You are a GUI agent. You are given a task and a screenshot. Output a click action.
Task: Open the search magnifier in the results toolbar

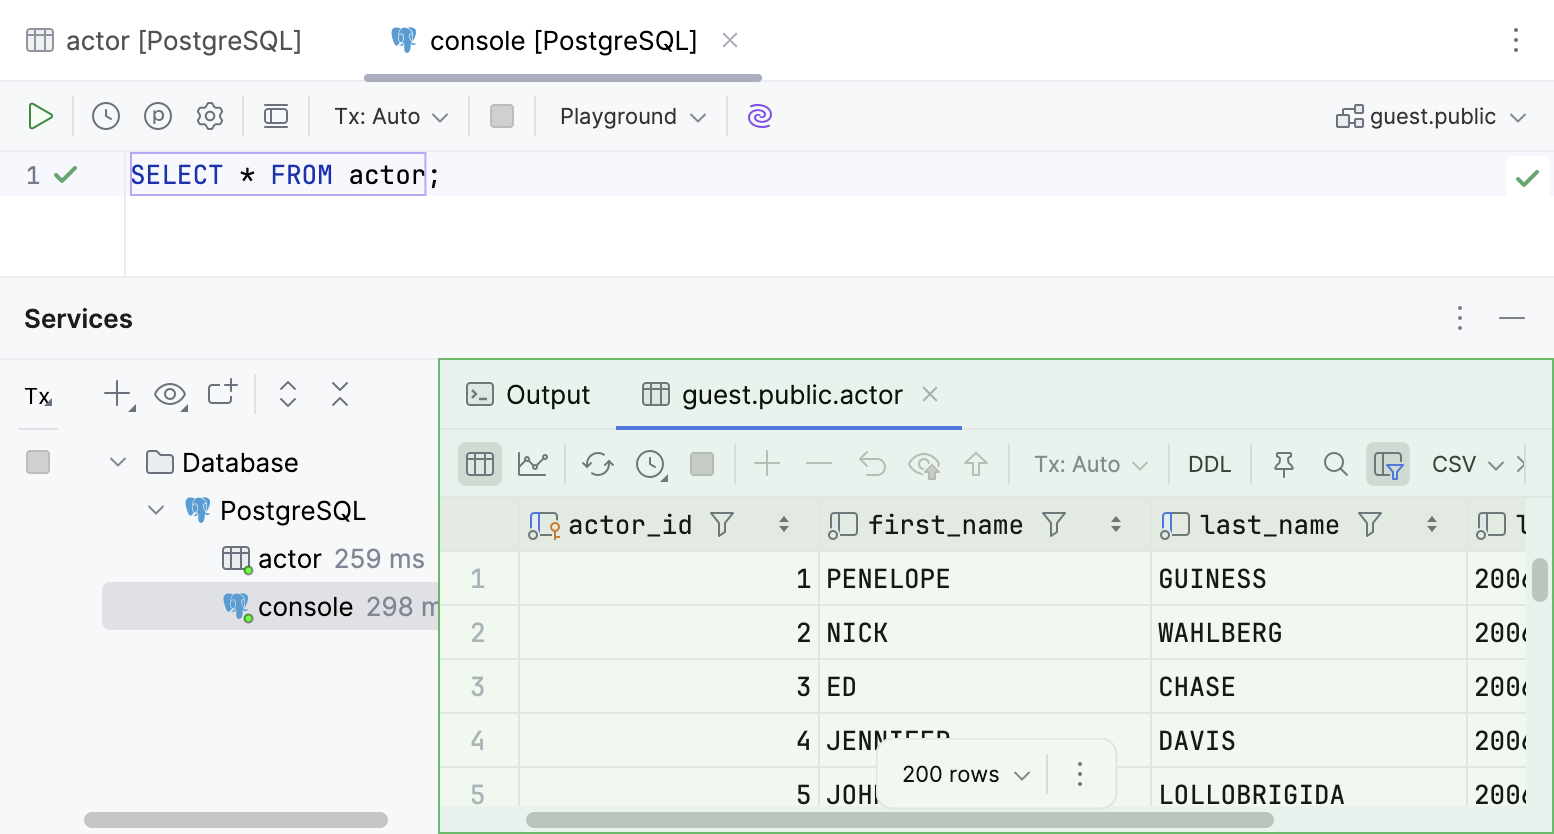1336,463
